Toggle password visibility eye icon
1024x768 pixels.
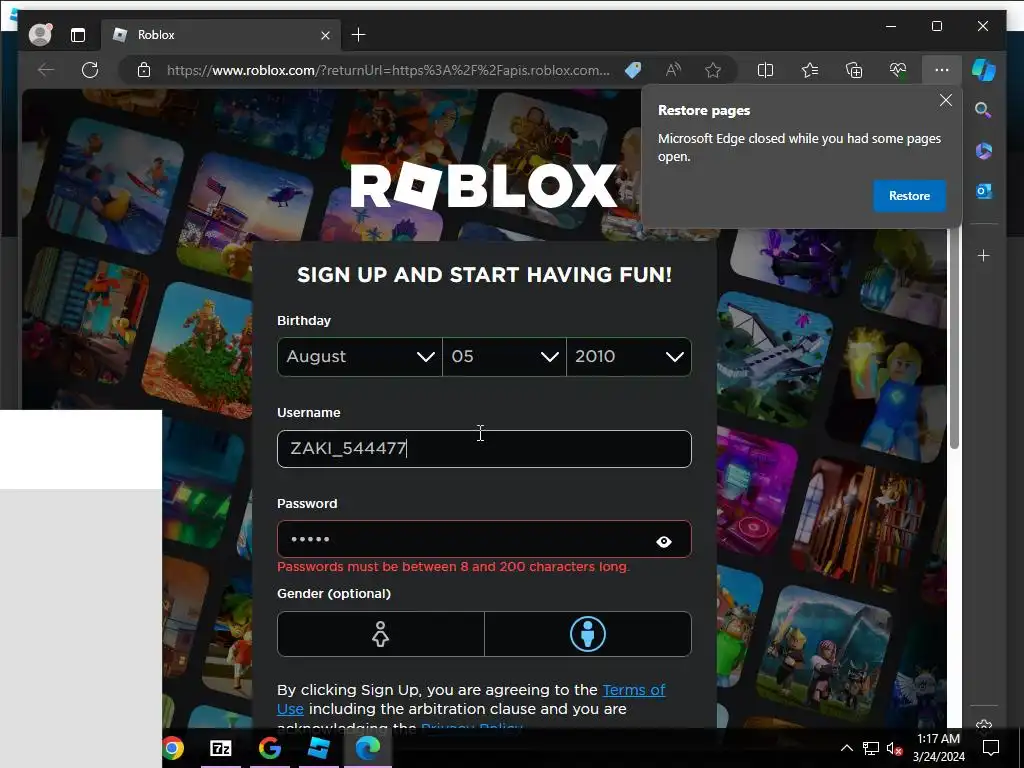point(664,541)
